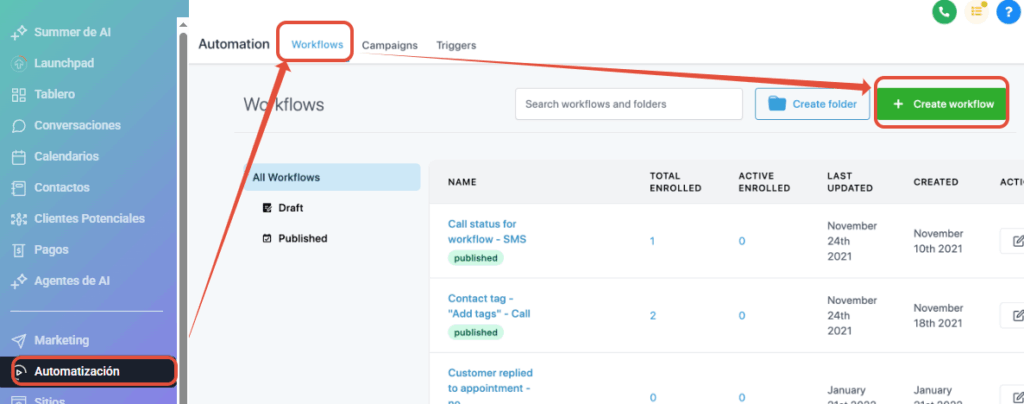This screenshot has width=1024, height=404.
Task: Open Launchpad from the sidebar
Action: (x=64, y=63)
